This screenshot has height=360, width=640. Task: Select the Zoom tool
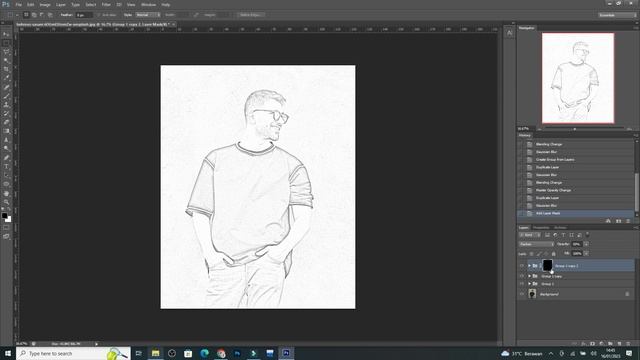pyautogui.click(x=6, y=202)
